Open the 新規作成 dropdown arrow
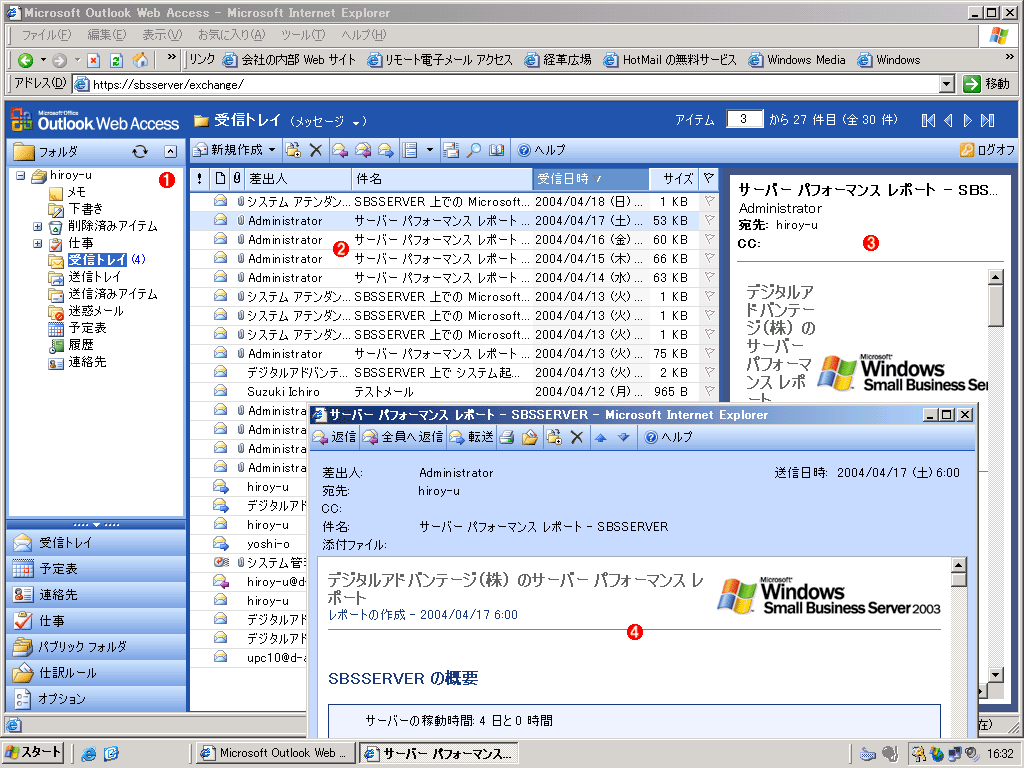 [x=272, y=150]
